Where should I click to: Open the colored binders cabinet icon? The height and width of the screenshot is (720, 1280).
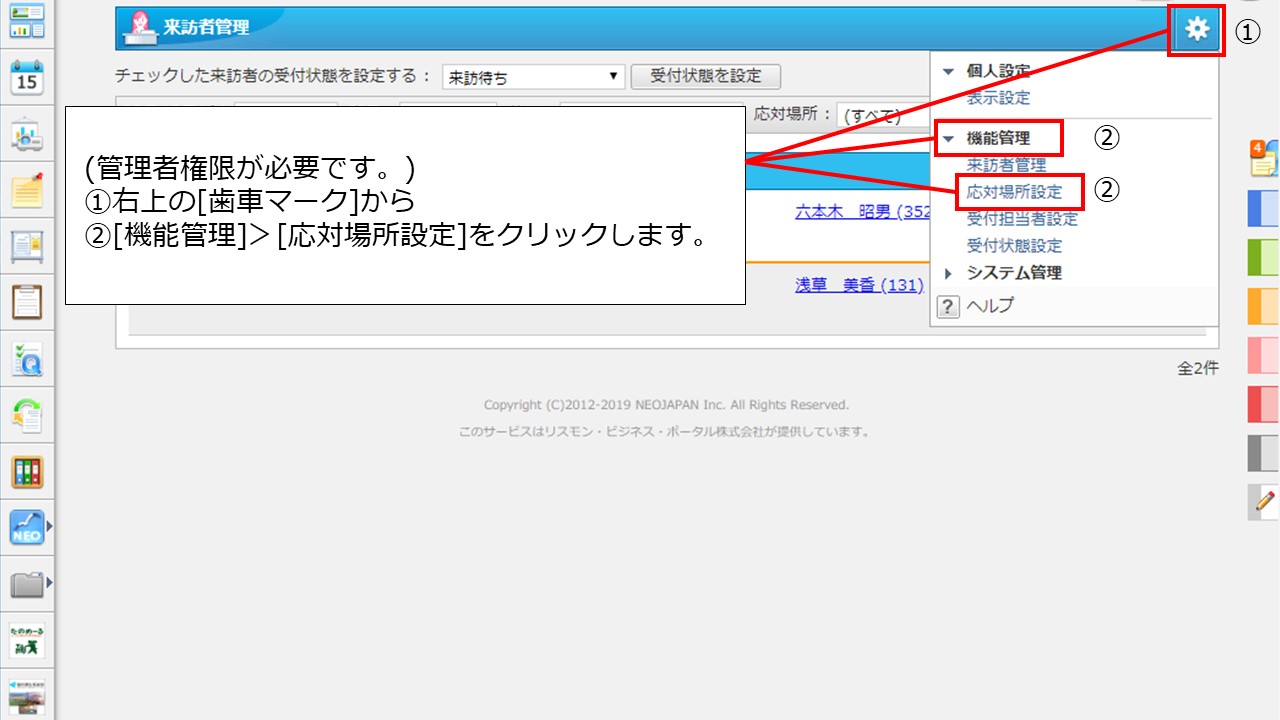coord(26,471)
